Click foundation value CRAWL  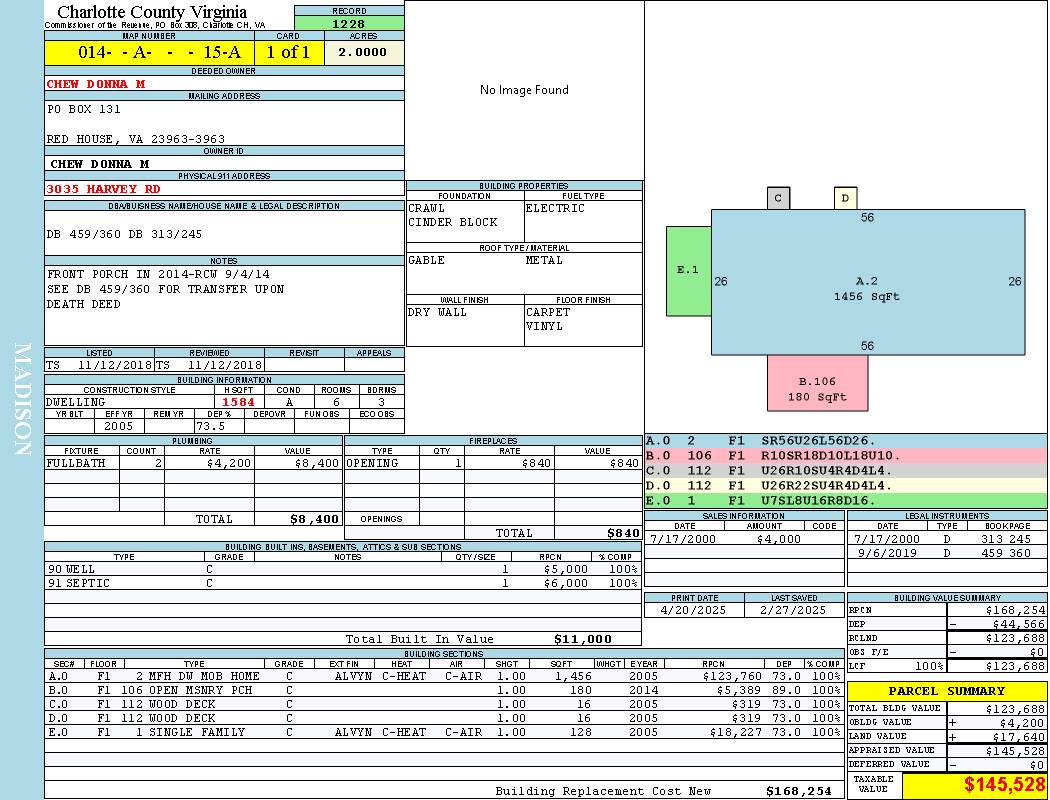(427, 208)
